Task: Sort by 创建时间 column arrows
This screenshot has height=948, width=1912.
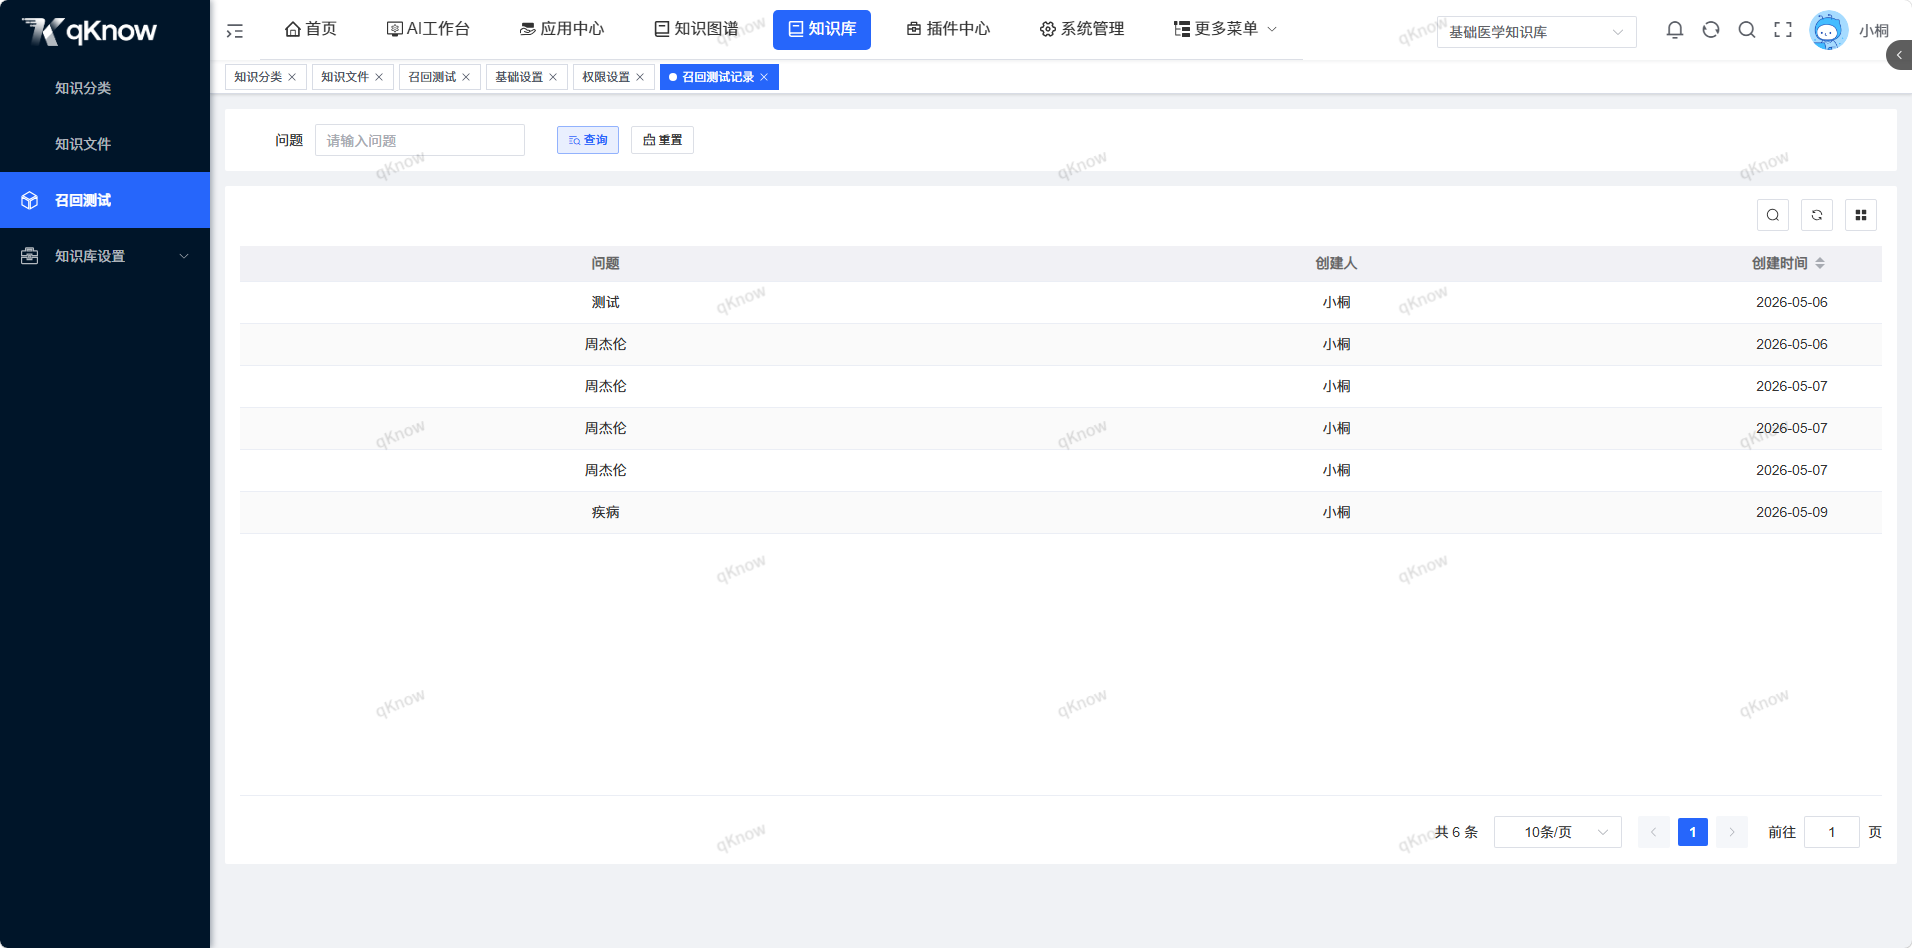Action: tap(1820, 263)
